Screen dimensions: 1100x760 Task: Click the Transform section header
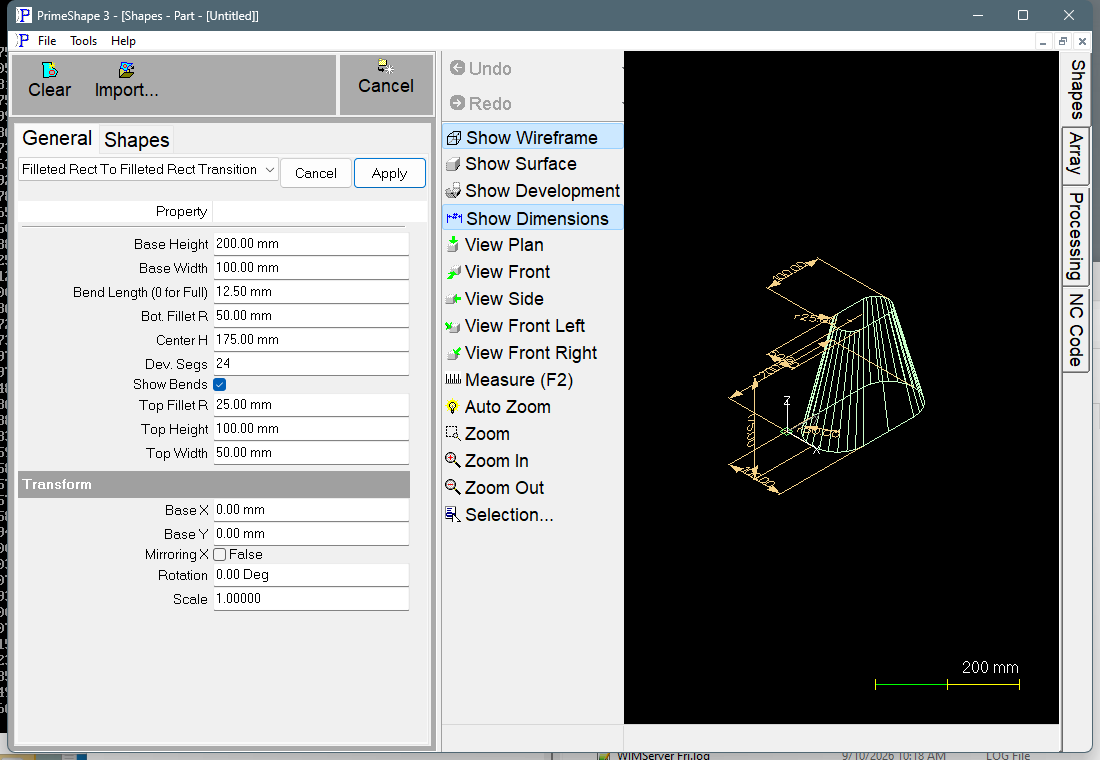(x=214, y=484)
